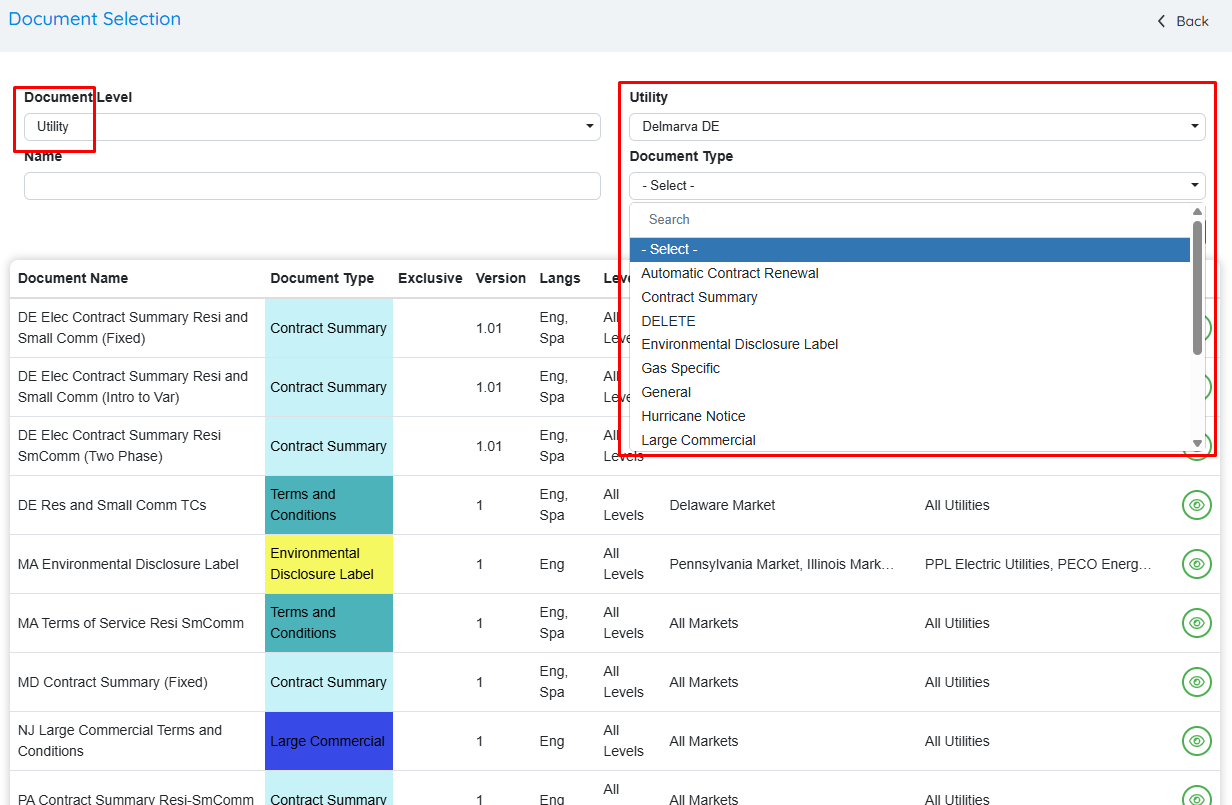This screenshot has height=805, width=1232.
Task: View the DE Res and Small Comm TCs document
Action: 1196,505
